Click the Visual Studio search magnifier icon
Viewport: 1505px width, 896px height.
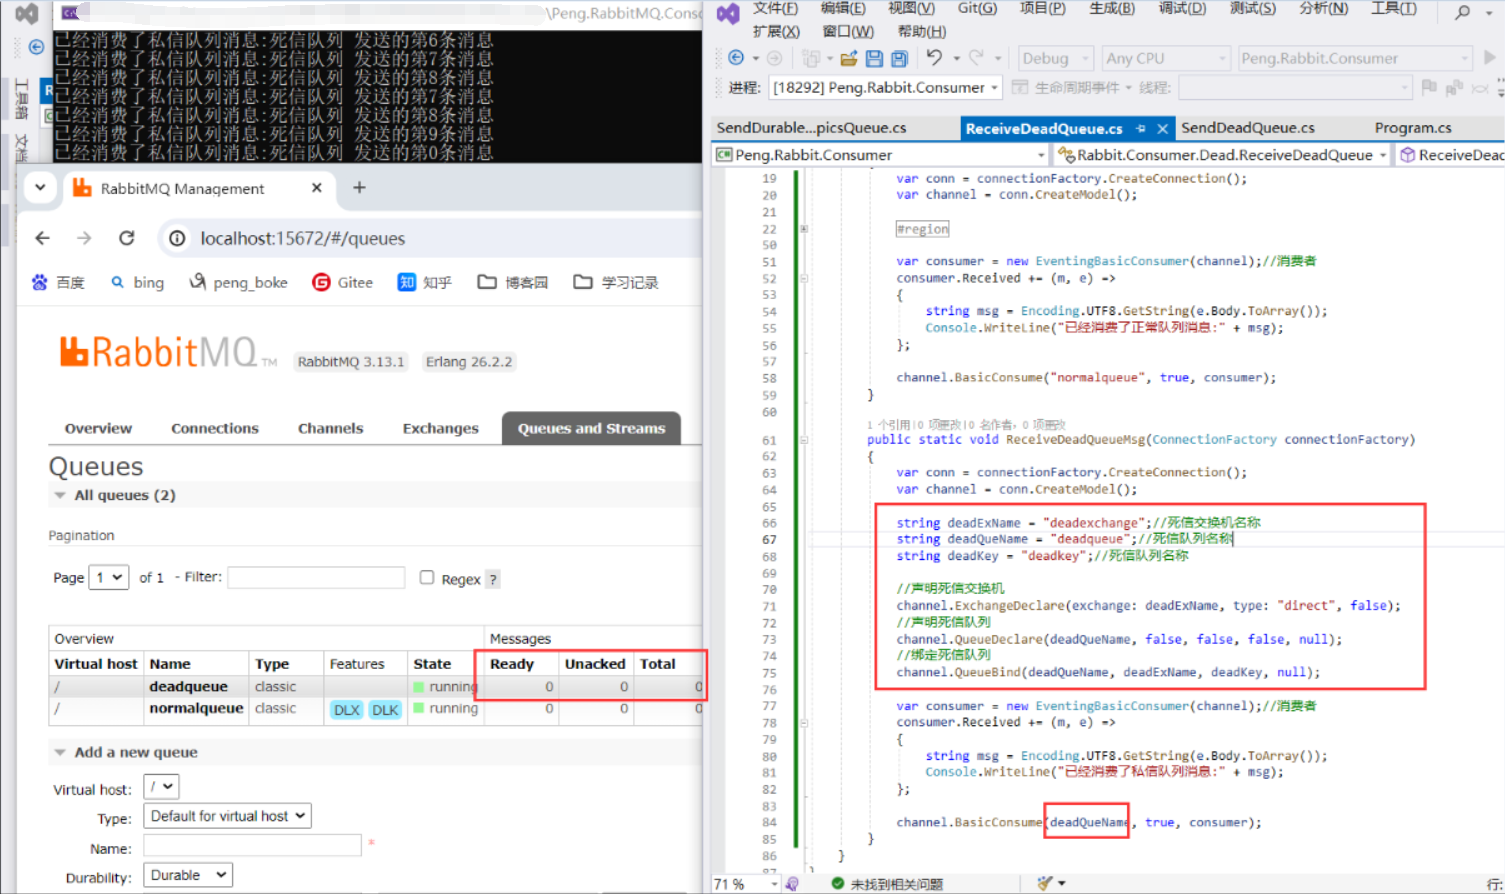[1462, 12]
